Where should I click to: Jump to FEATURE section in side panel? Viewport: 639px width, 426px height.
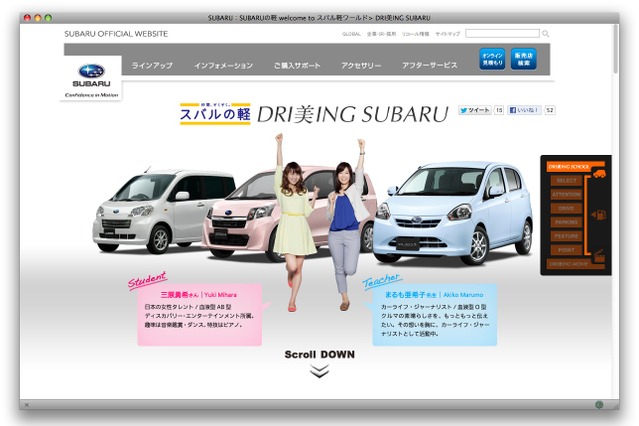coord(566,236)
